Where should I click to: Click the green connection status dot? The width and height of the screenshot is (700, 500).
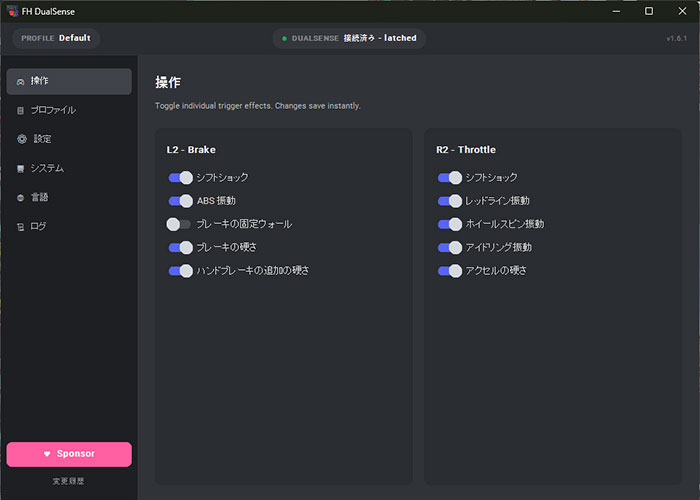(284, 38)
